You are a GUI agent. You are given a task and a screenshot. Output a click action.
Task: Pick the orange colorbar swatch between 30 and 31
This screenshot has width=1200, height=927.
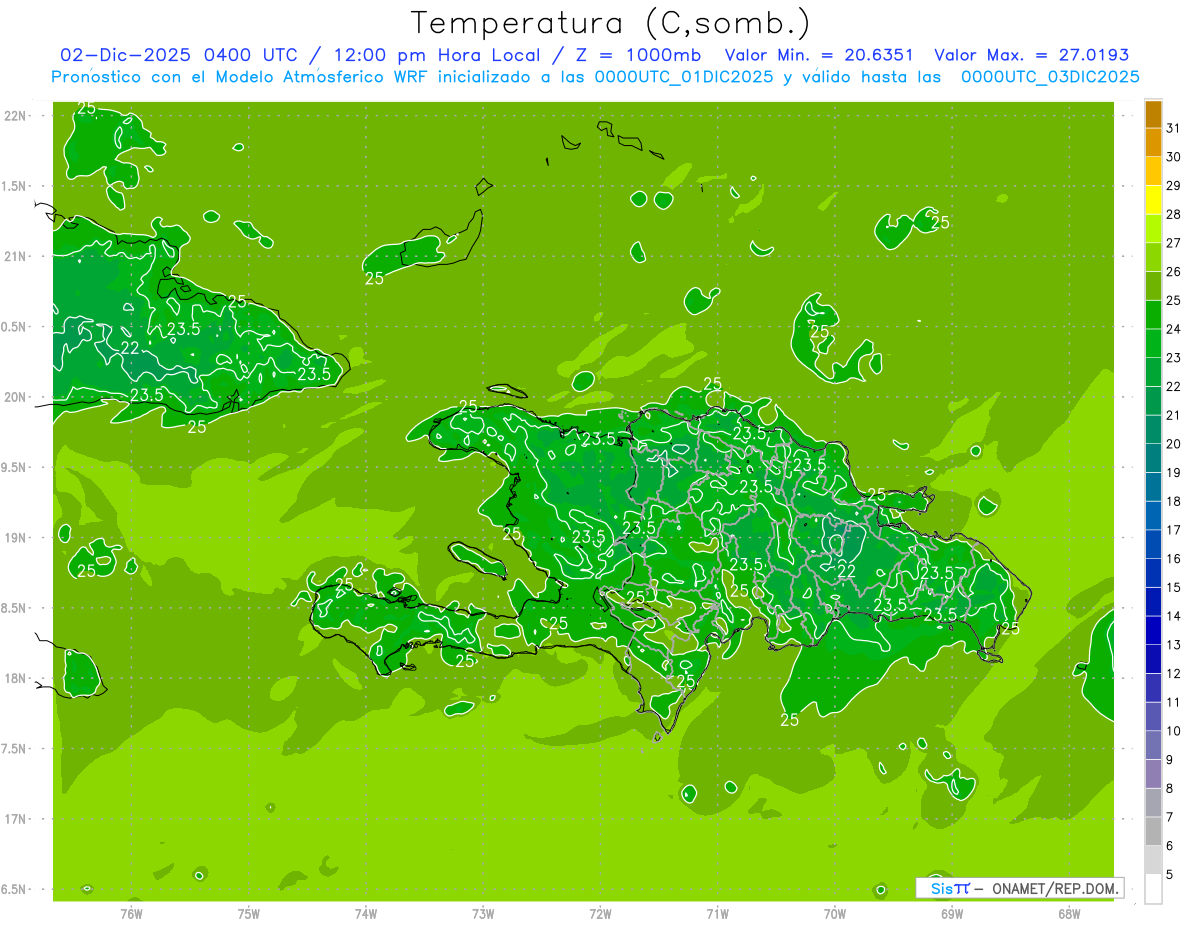pos(1153,143)
